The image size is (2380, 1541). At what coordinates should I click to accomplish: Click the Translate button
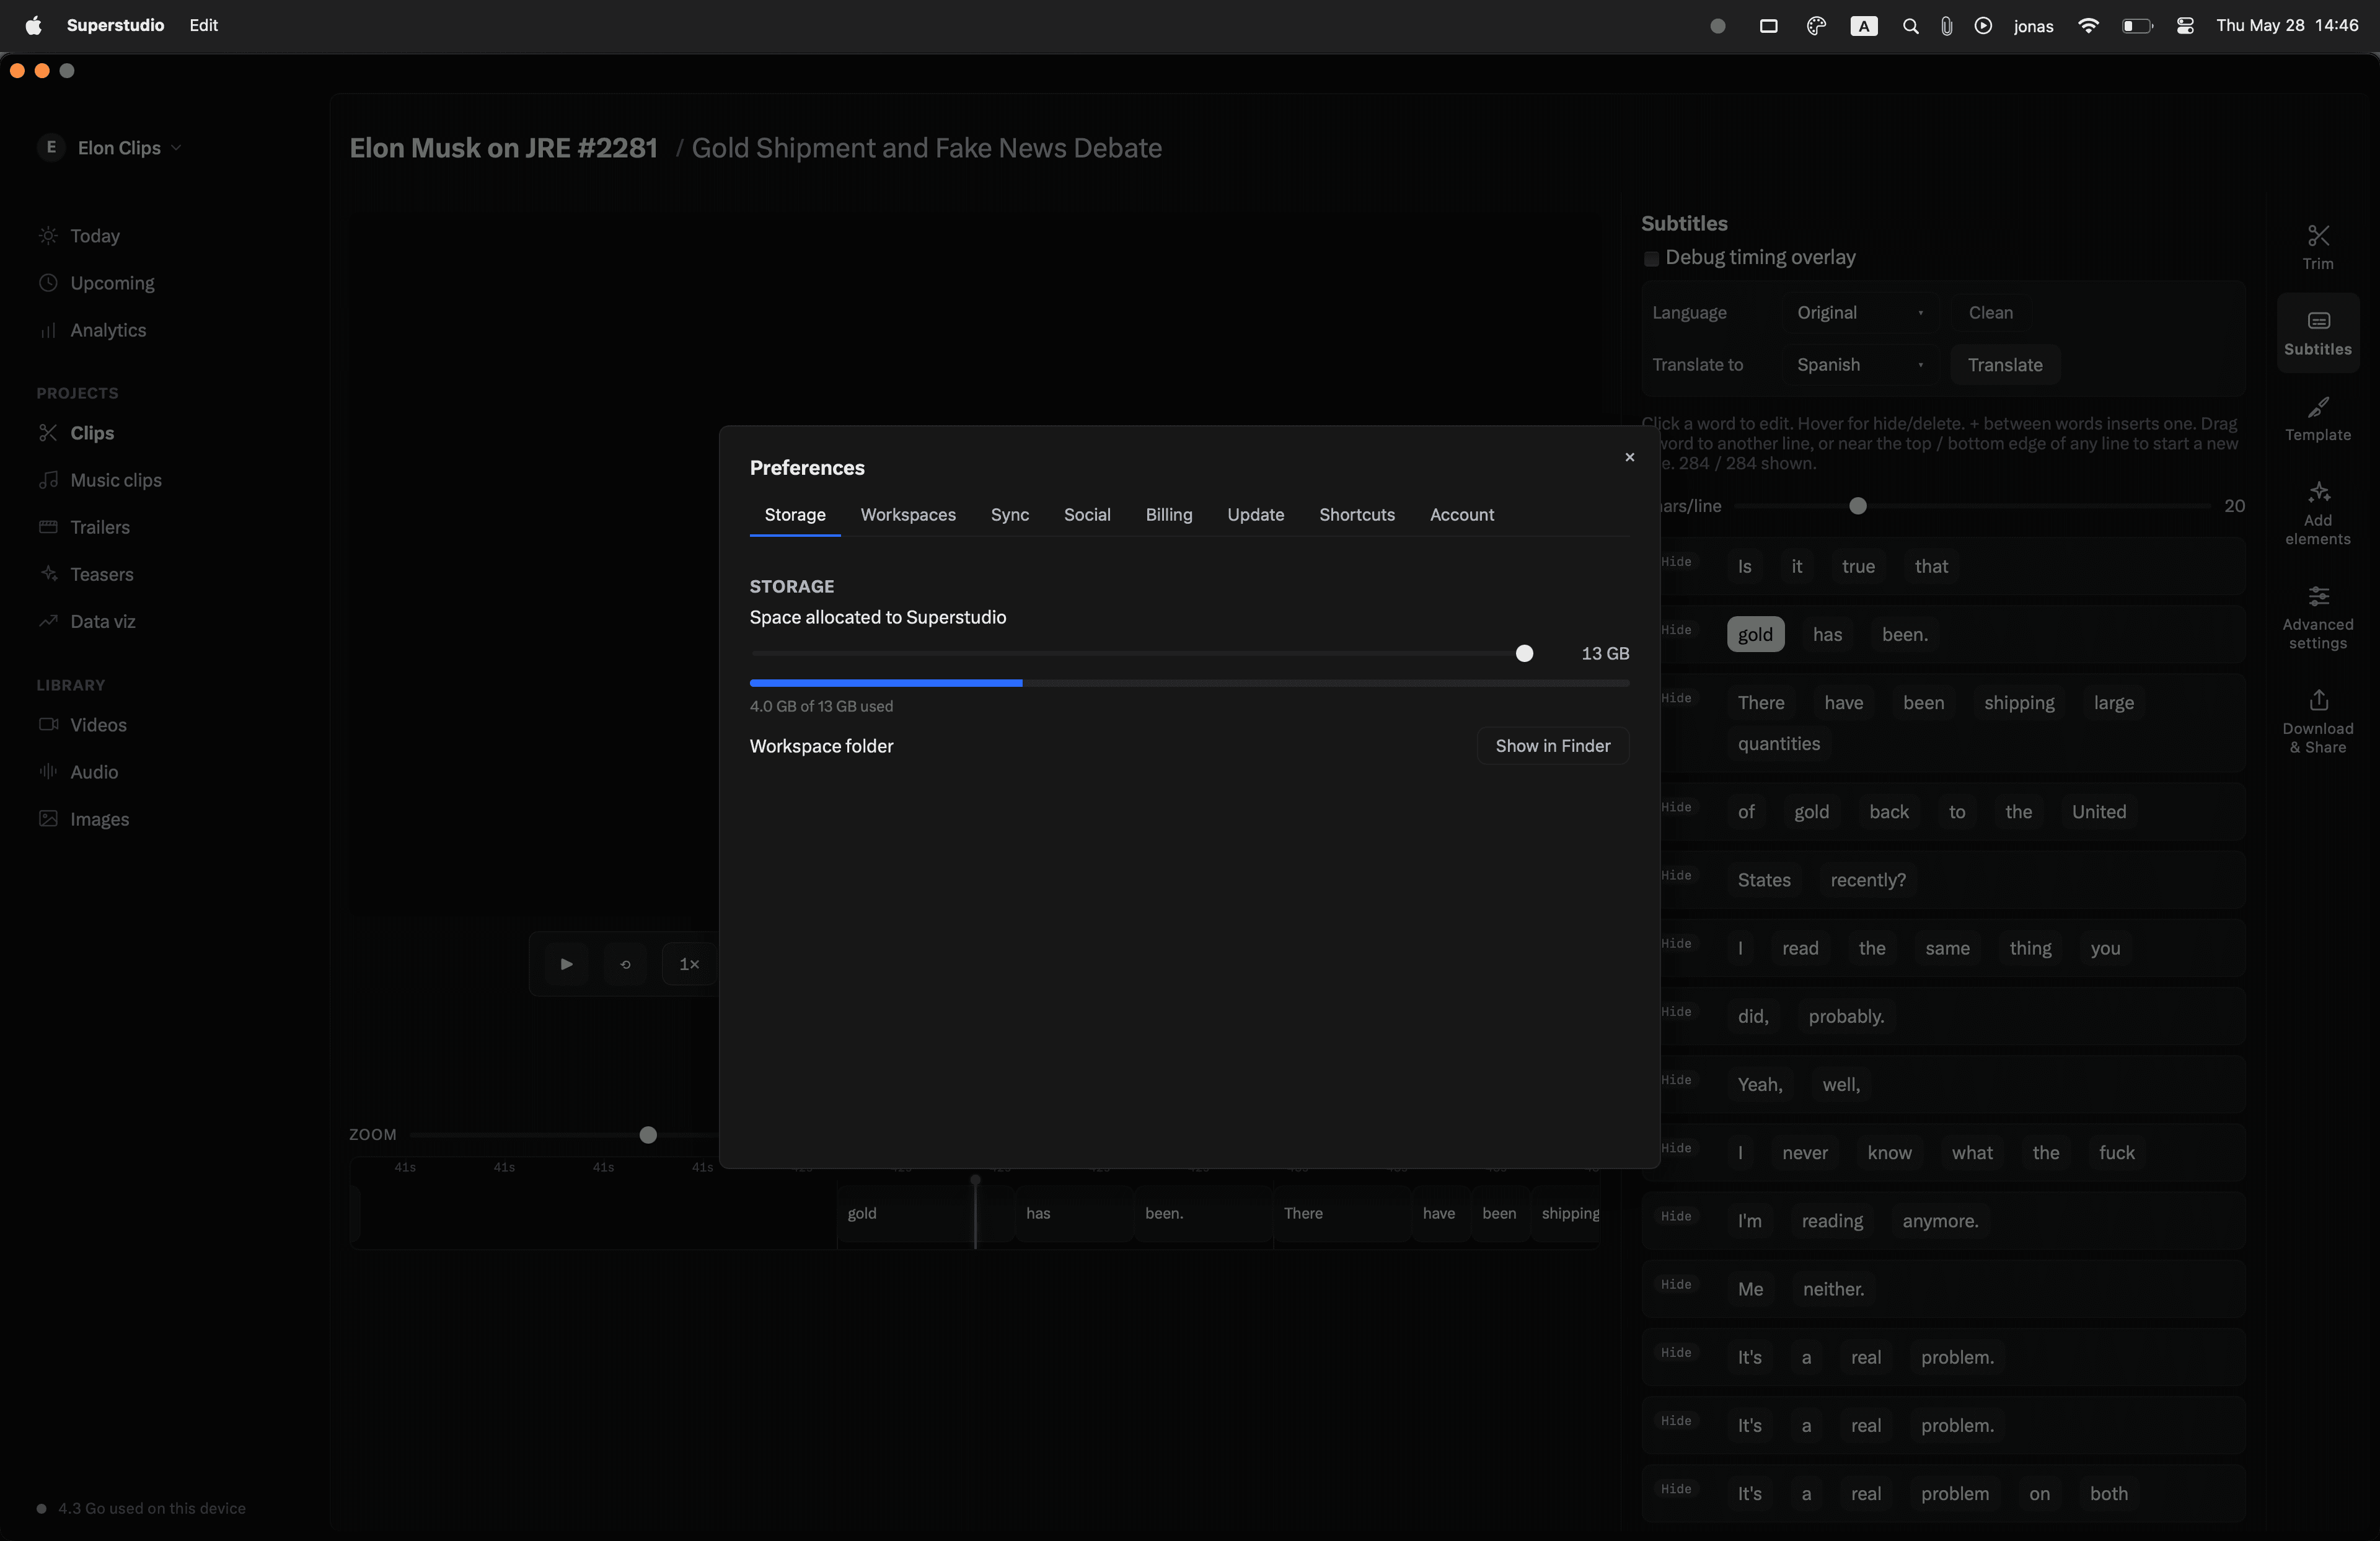(x=2004, y=365)
